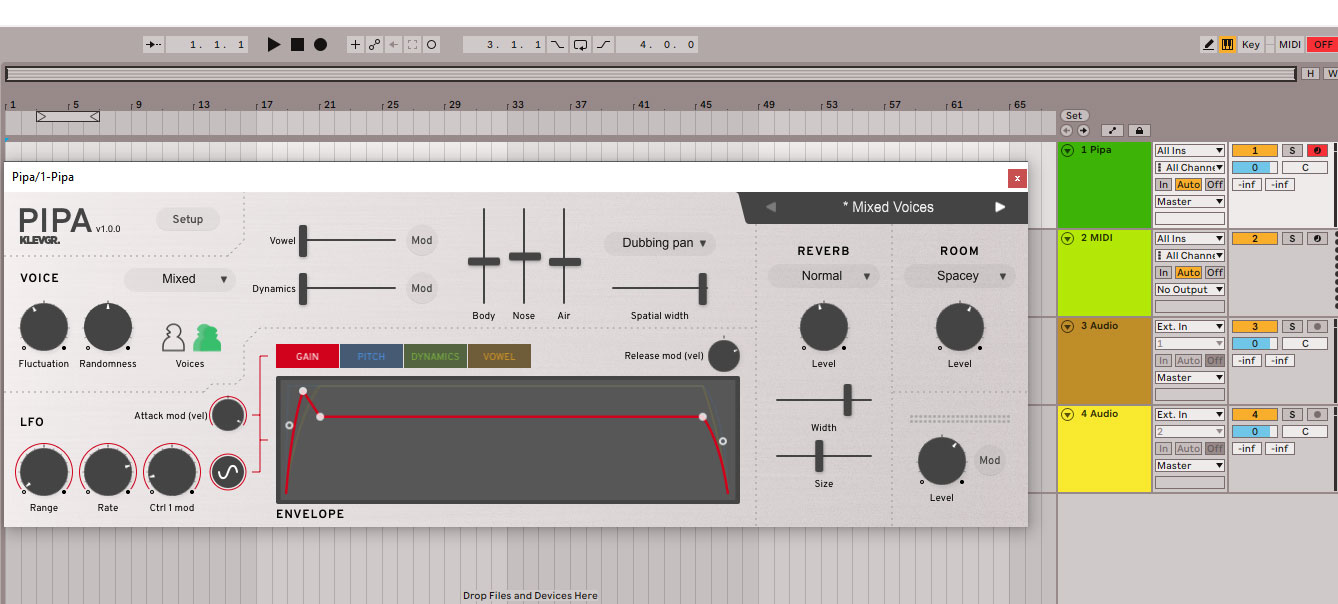This screenshot has width=1338, height=604.
Task: Open the No Output dropdown on MIDI track
Action: pyautogui.click(x=1189, y=290)
